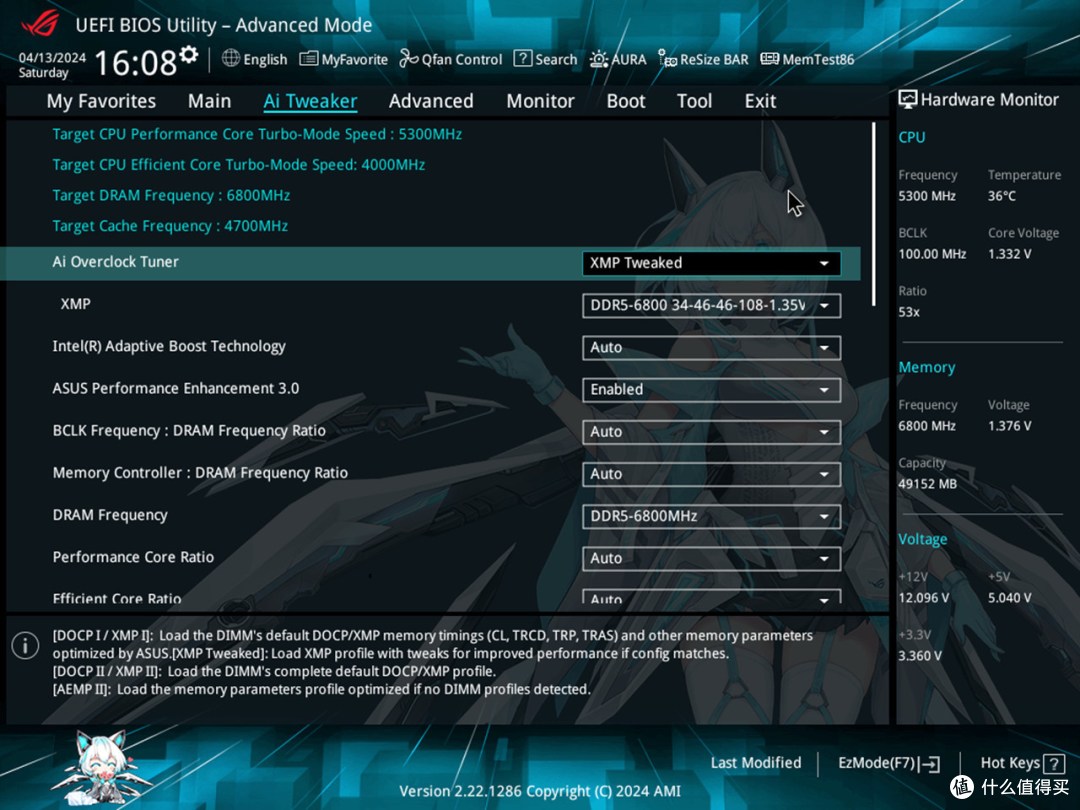Switch to Boot tab
Image resolution: width=1080 pixels, height=810 pixels.
click(625, 101)
